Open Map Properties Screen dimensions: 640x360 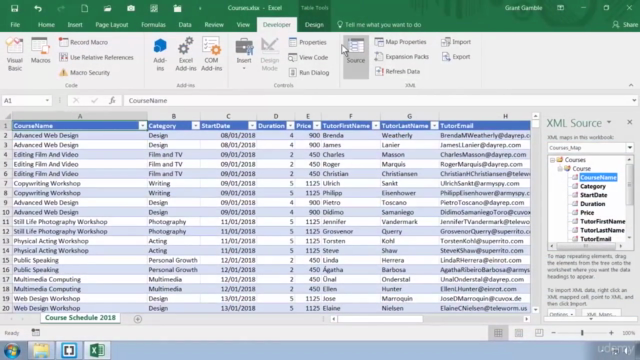click(400, 42)
